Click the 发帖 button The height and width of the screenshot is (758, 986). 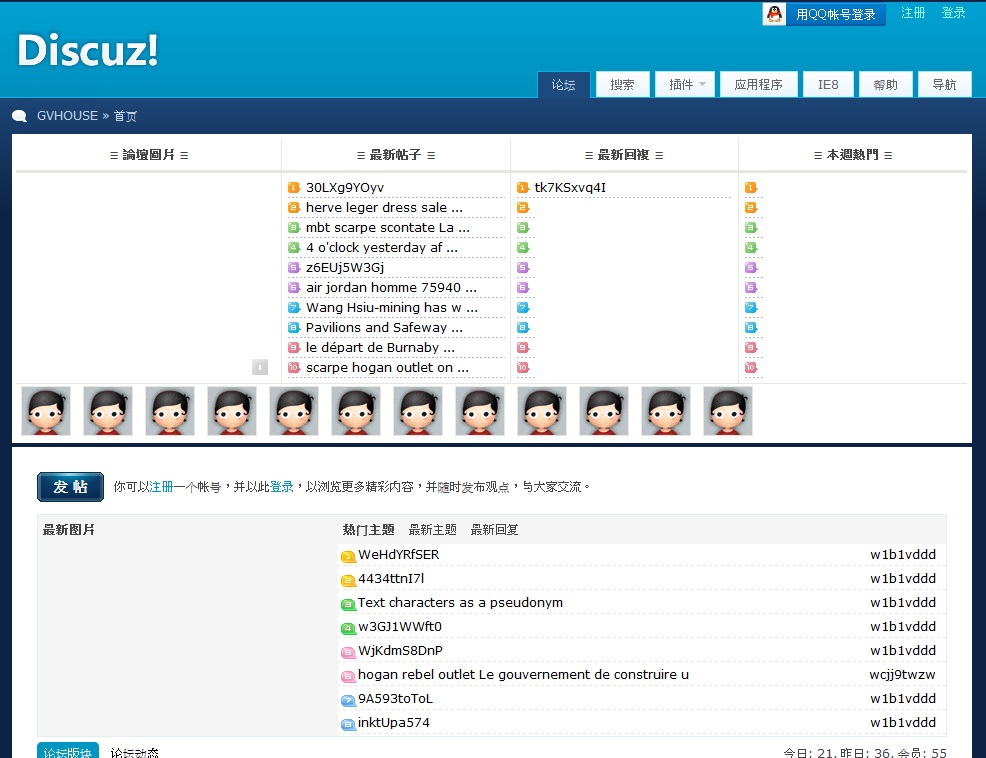pos(70,487)
